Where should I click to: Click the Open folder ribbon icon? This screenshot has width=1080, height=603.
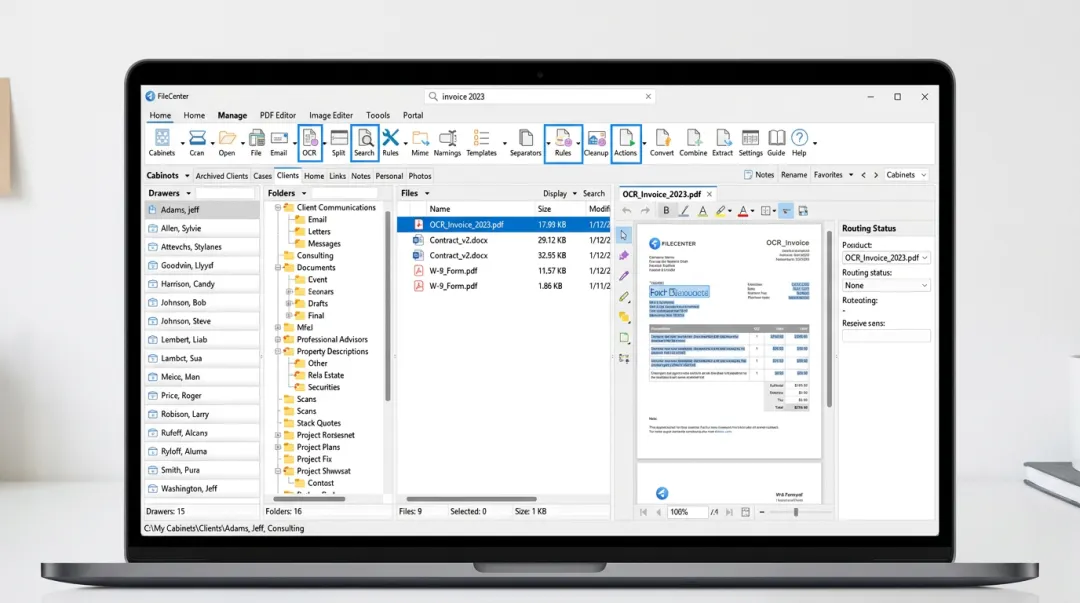coord(227,143)
